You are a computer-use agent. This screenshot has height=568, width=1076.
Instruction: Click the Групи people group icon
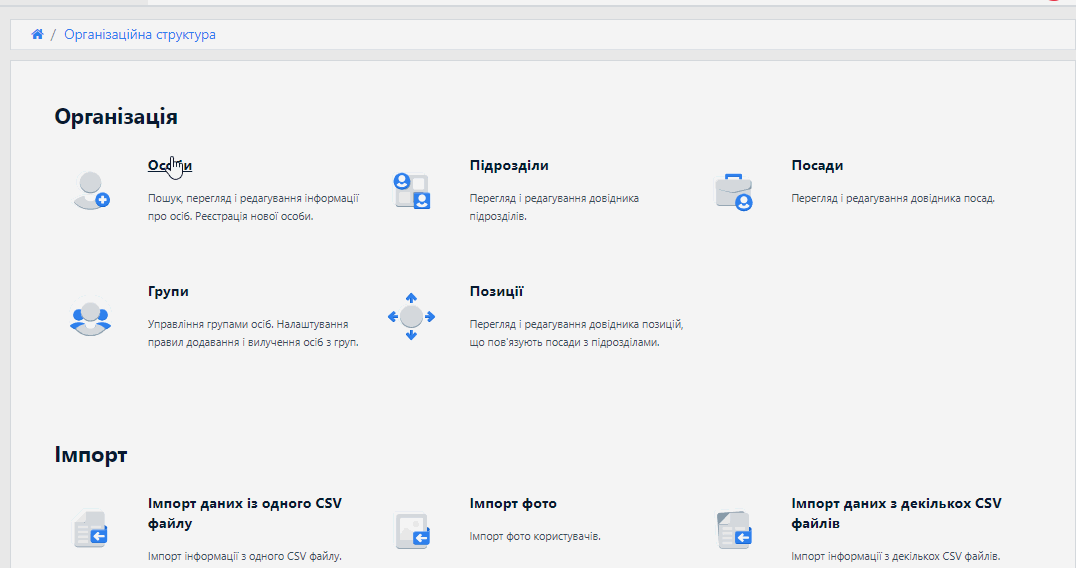click(90, 317)
